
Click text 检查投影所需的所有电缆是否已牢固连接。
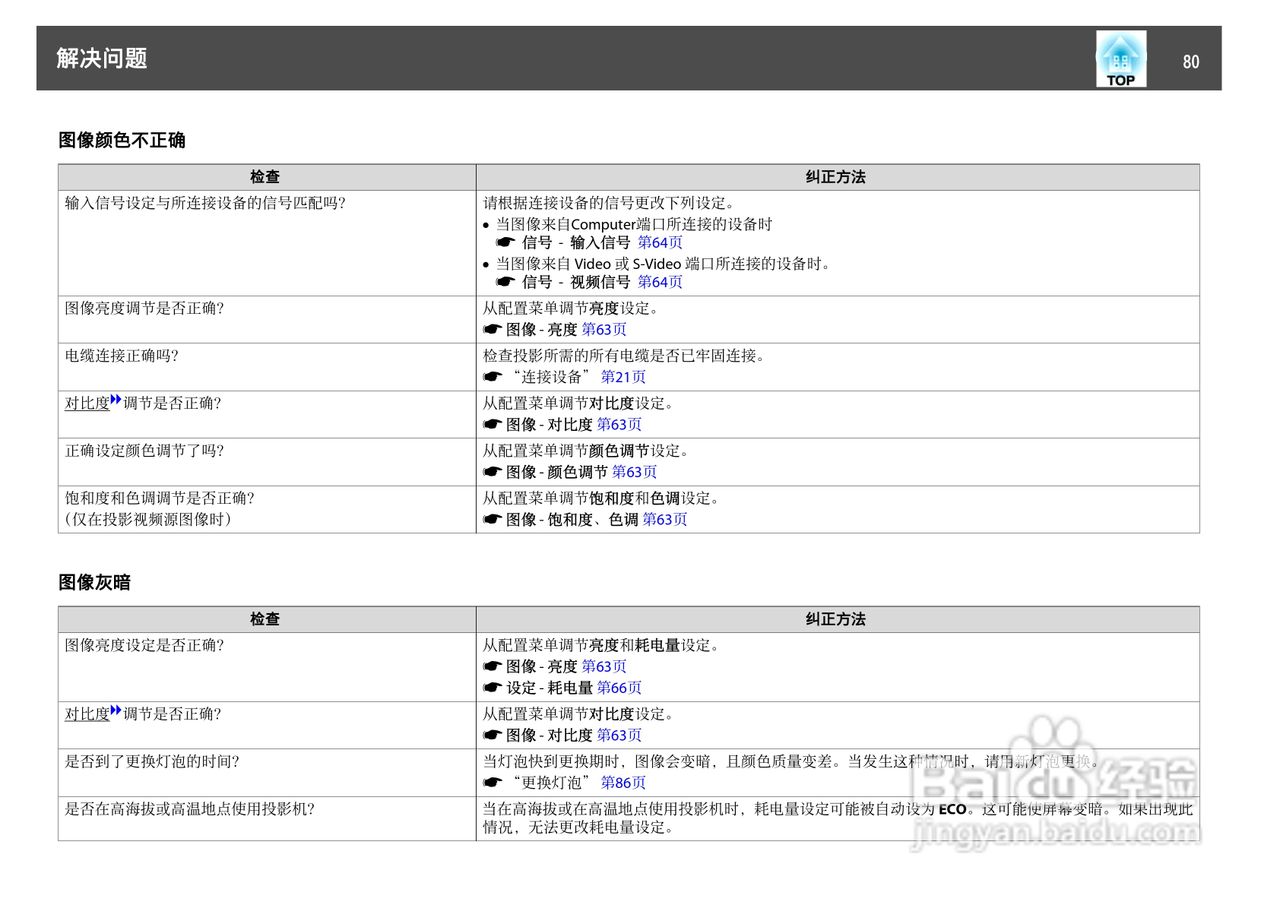coord(625,355)
